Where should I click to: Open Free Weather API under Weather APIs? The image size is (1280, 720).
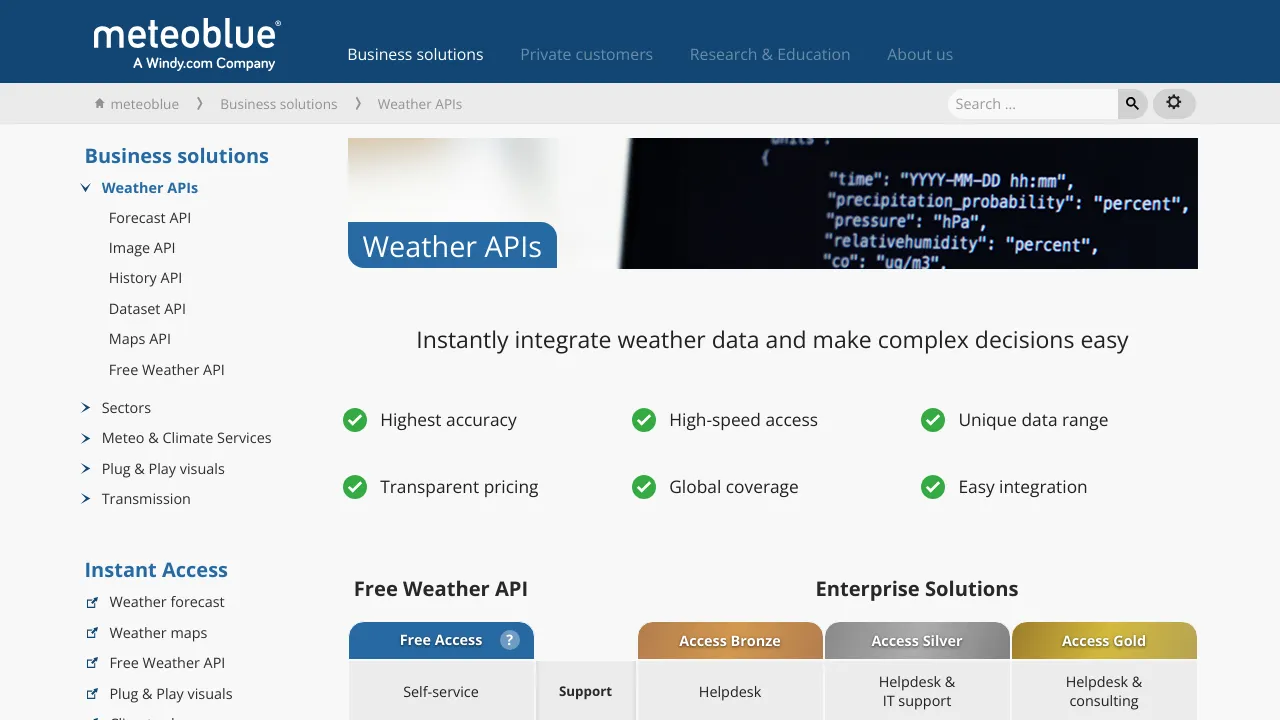pyautogui.click(x=167, y=370)
